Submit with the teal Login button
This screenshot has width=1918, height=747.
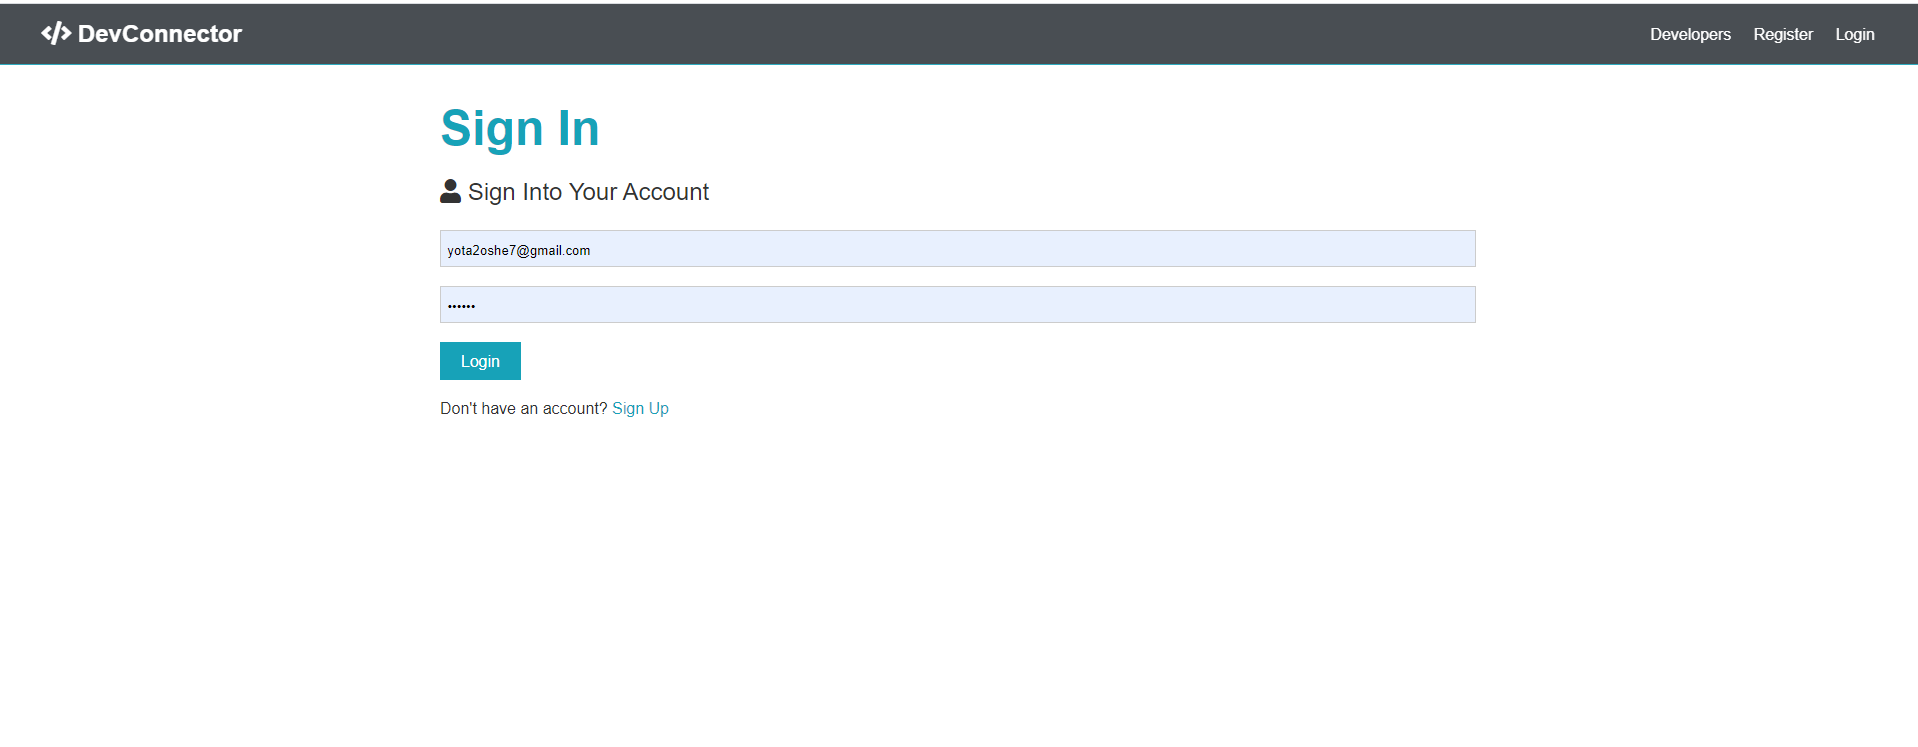pos(480,361)
